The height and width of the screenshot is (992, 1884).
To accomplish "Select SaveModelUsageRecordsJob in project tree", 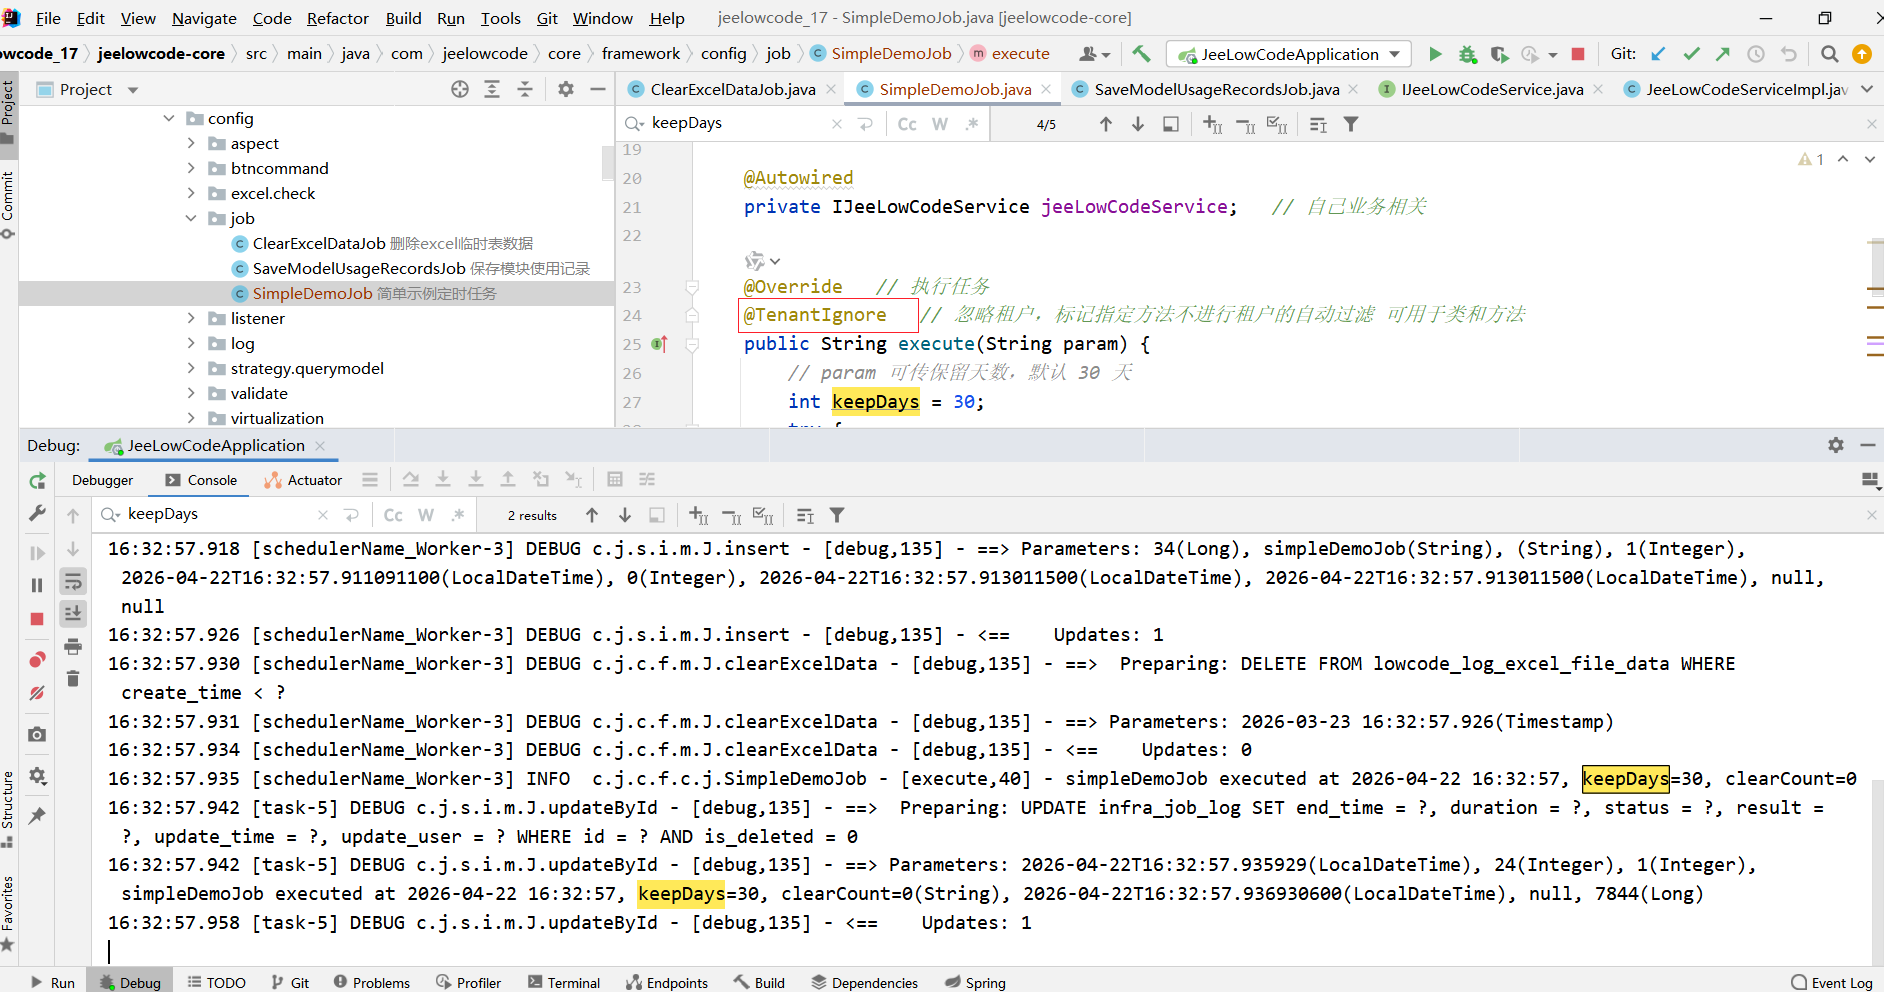I will (x=358, y=268).
